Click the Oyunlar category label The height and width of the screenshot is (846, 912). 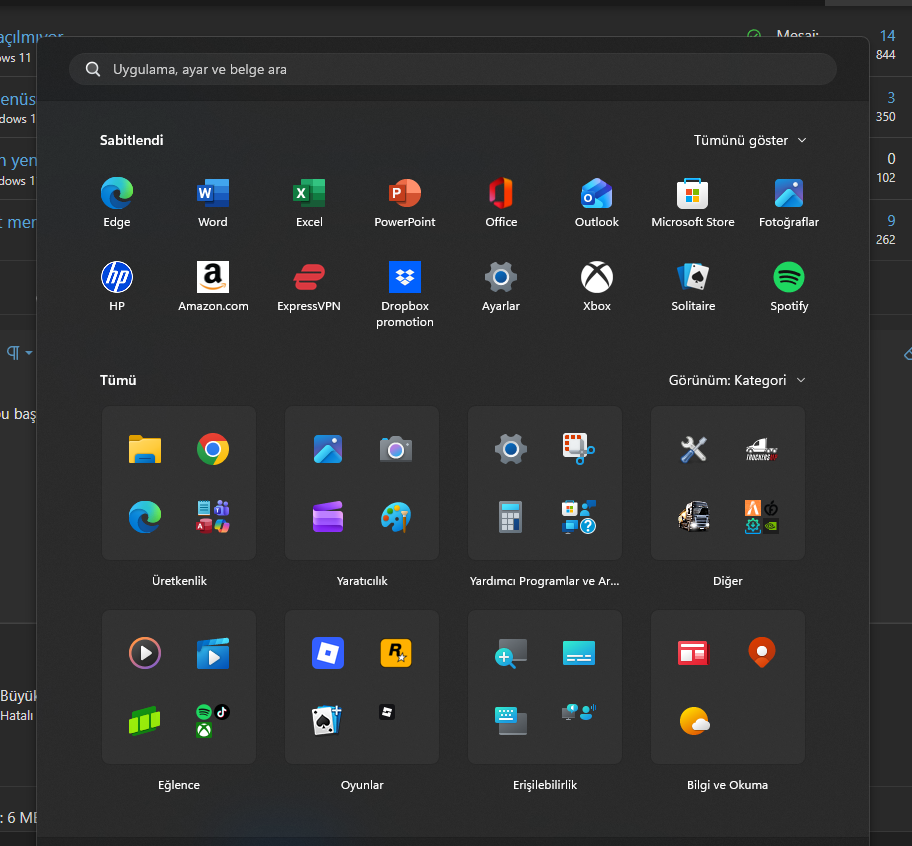pos(362,785)
